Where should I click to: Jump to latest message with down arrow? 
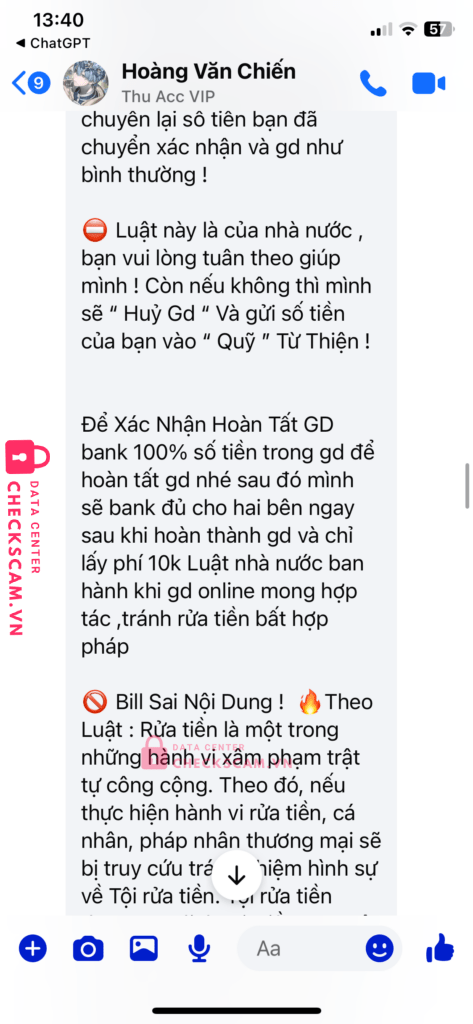pyautogui.click(x=236, y=876)
